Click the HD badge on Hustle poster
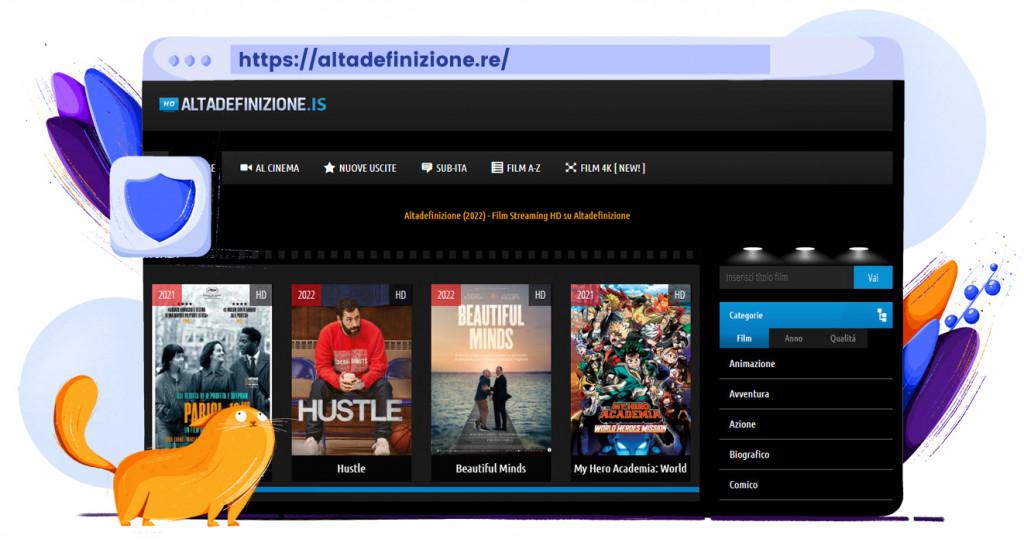The height and width of the screenshot is (546, 1024). 400,295
